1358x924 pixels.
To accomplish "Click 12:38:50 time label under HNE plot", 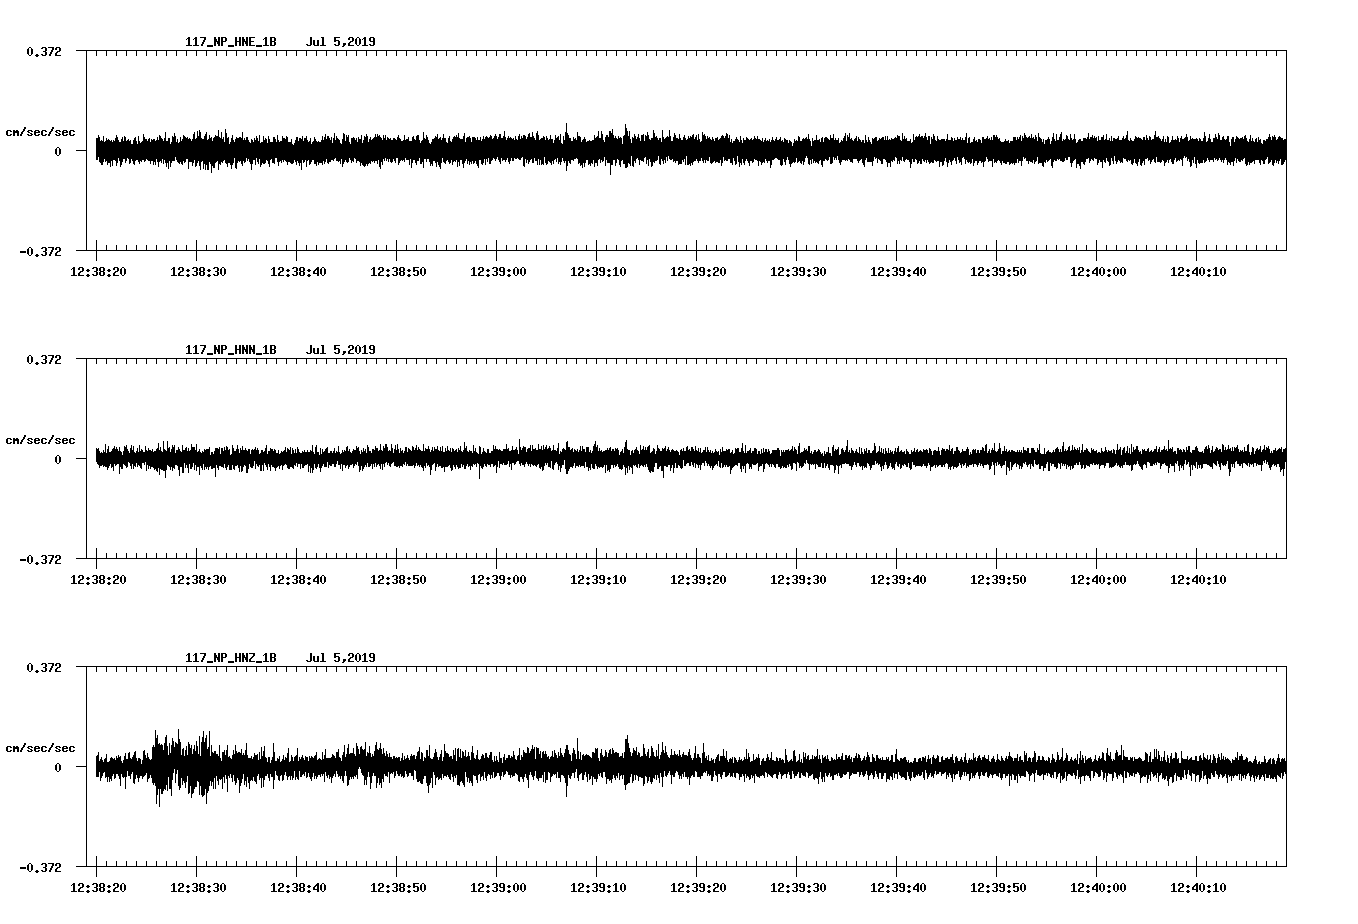I will [398, 272].
